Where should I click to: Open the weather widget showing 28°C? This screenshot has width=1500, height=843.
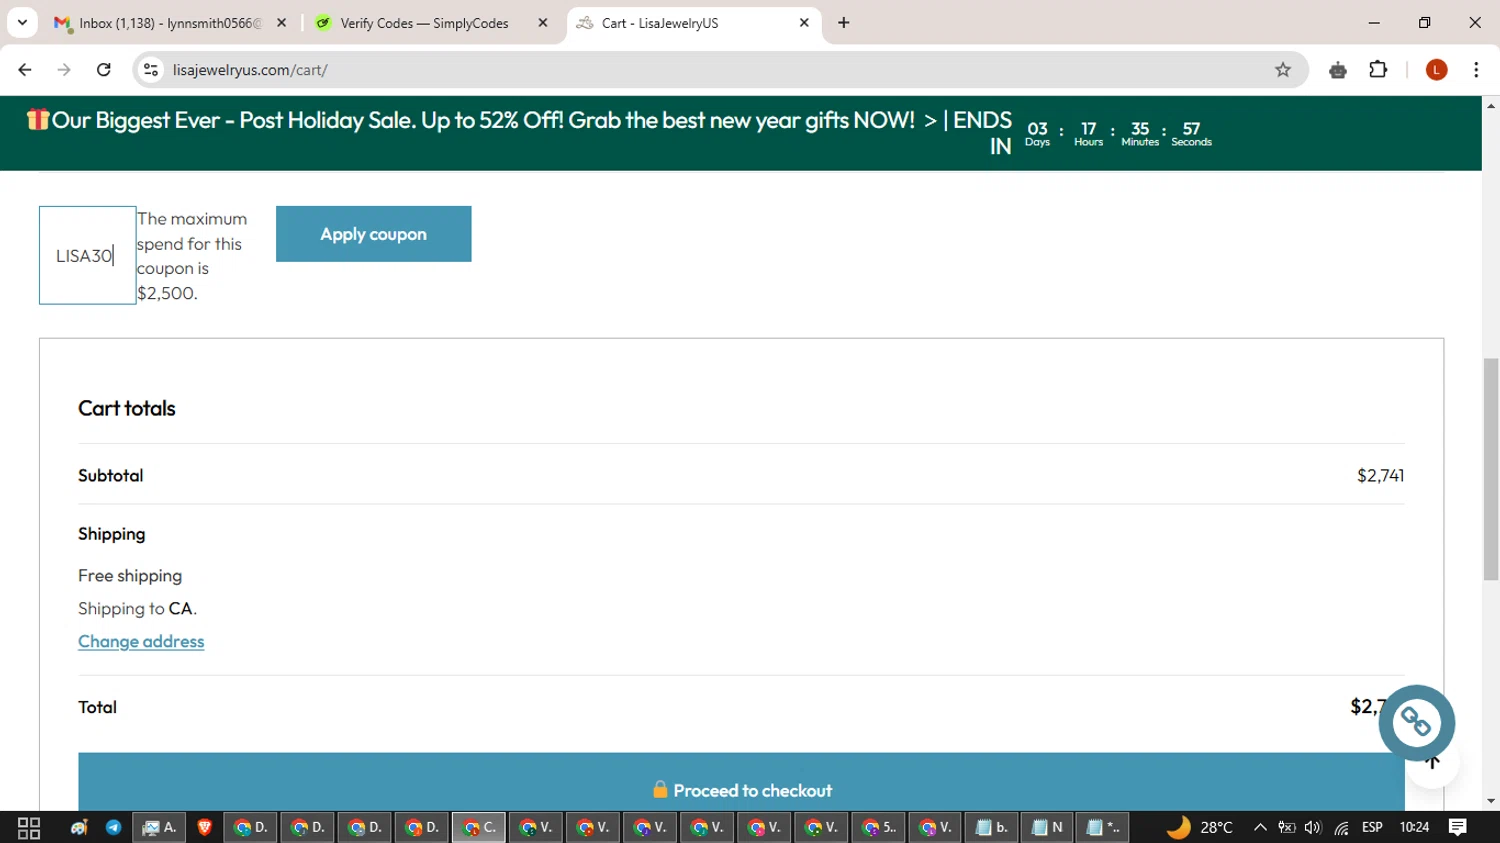(x=1199, y=828)
